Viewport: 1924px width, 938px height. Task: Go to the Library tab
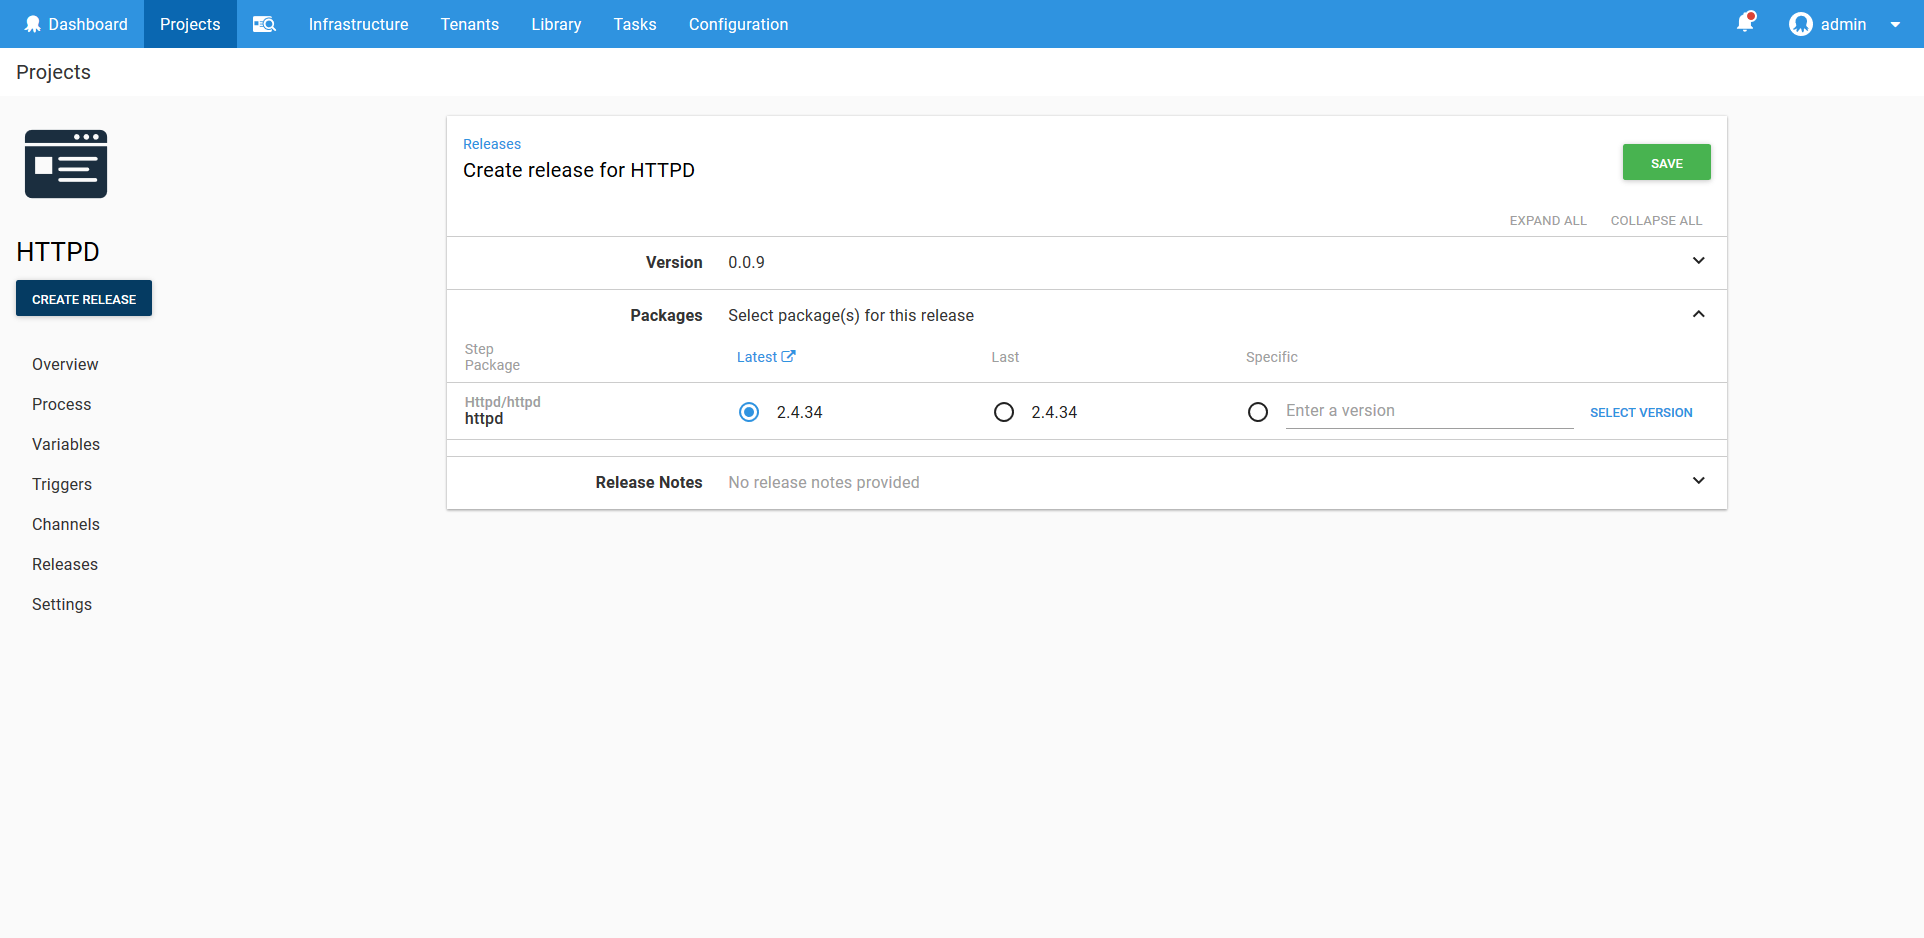pos(556,24)
